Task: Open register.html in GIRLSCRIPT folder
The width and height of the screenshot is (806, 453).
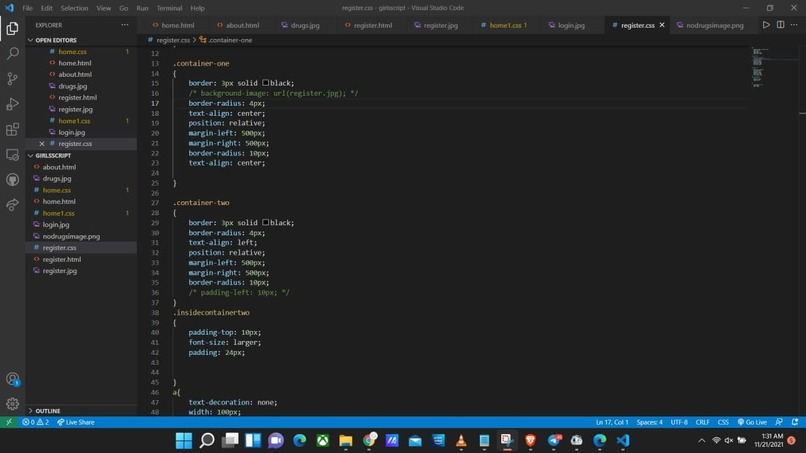Action: 62,260
